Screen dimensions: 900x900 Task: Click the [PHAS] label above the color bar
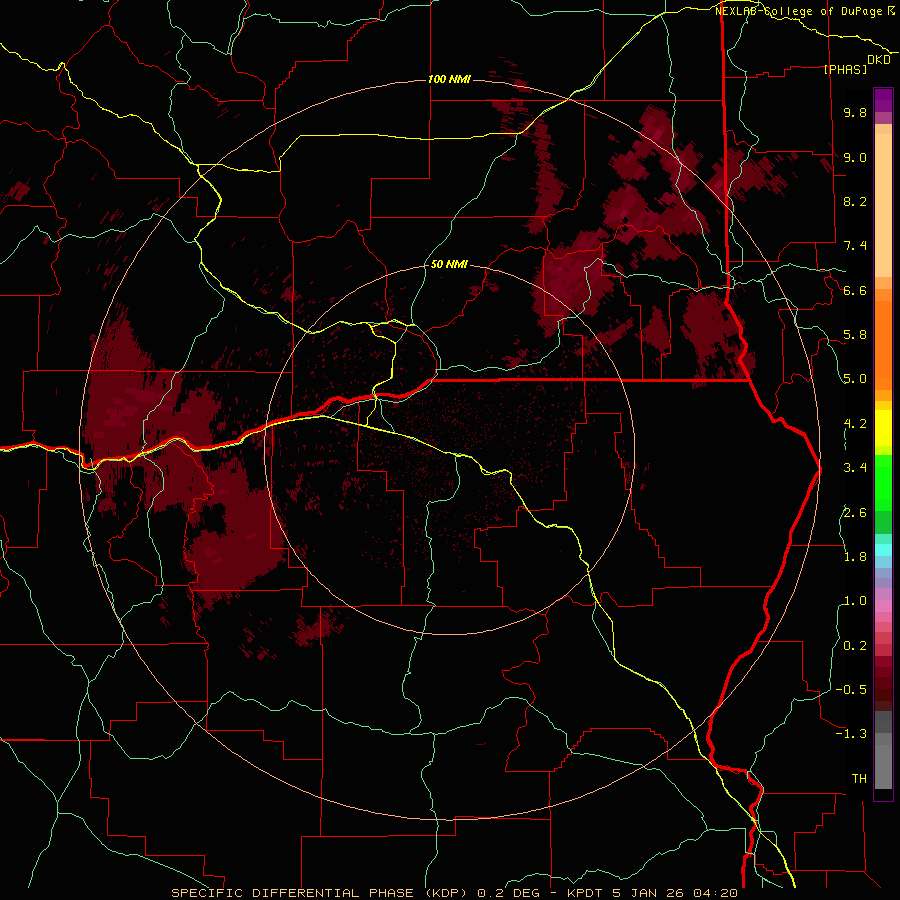[x=845, y=69]
